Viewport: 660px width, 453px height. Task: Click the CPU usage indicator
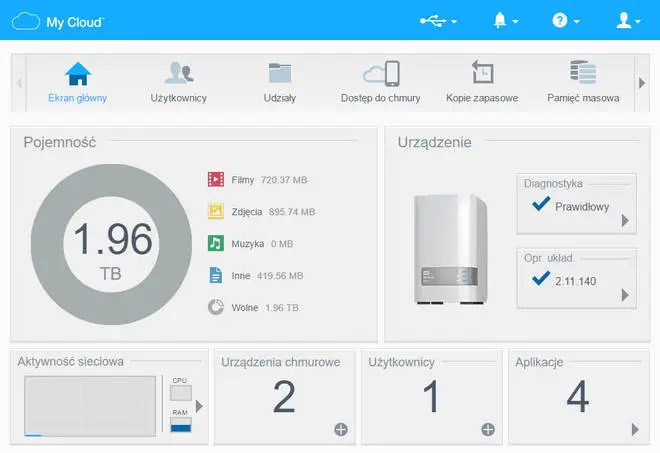pos(181,393)
